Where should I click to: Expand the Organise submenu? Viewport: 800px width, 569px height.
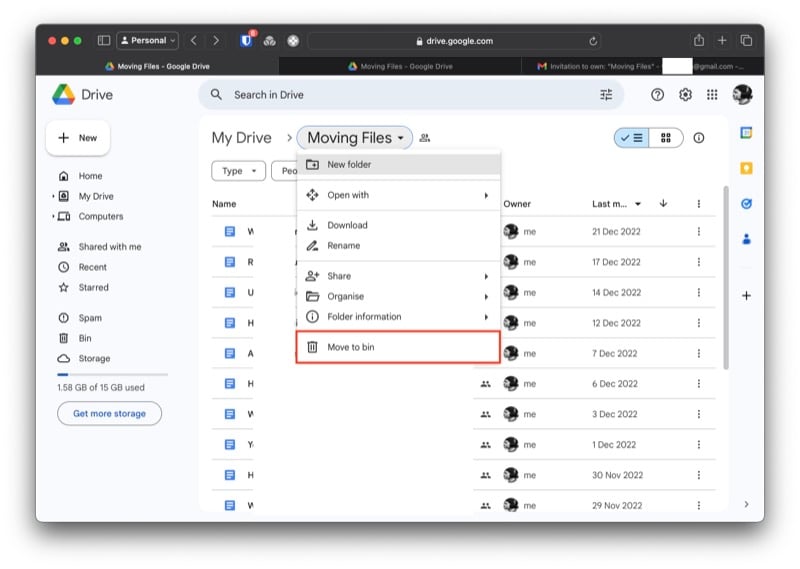(398, 296)
